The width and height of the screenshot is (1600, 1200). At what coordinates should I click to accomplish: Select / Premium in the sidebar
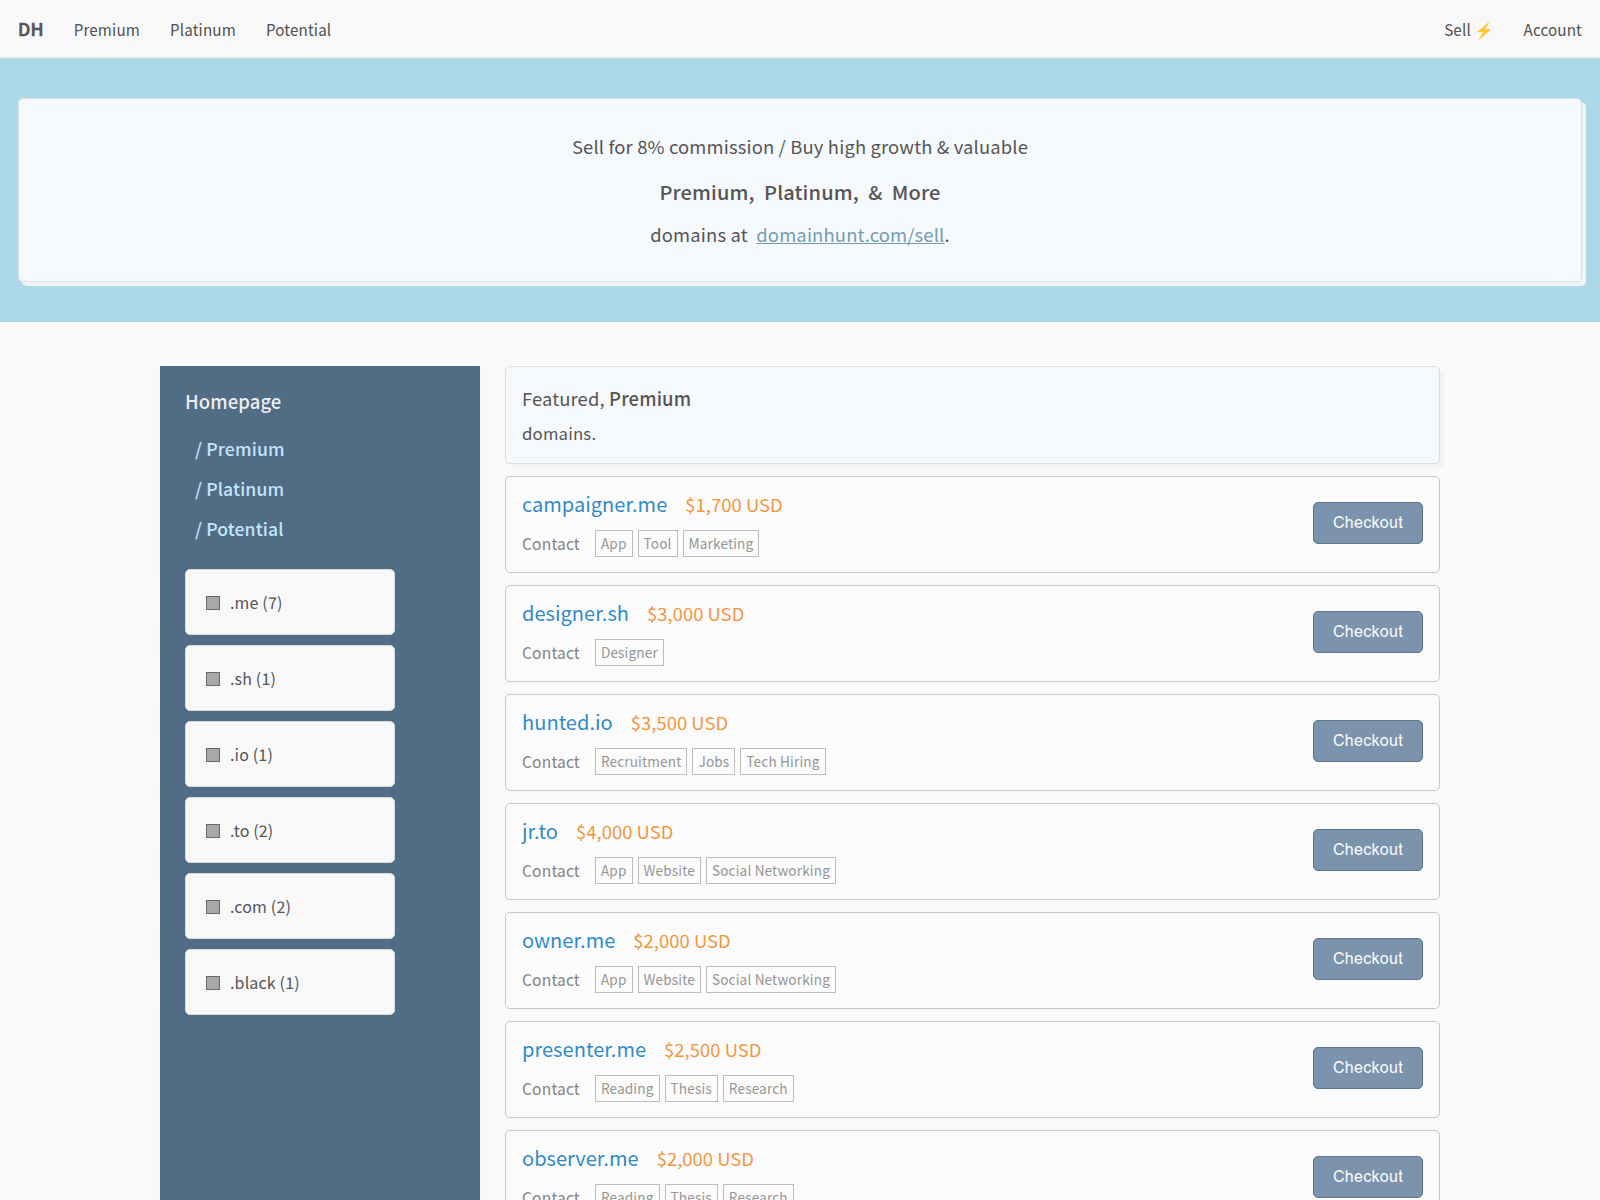(240, 450)
